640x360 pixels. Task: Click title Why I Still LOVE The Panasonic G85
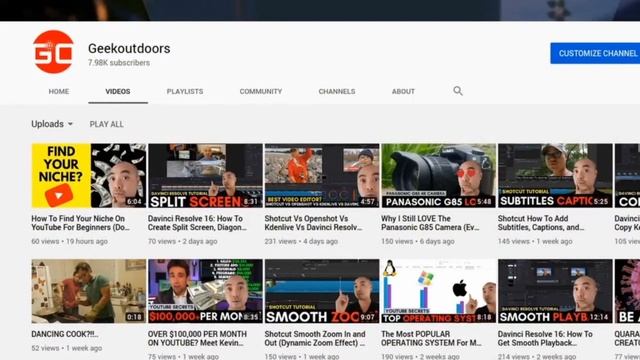tap(430, 223)
